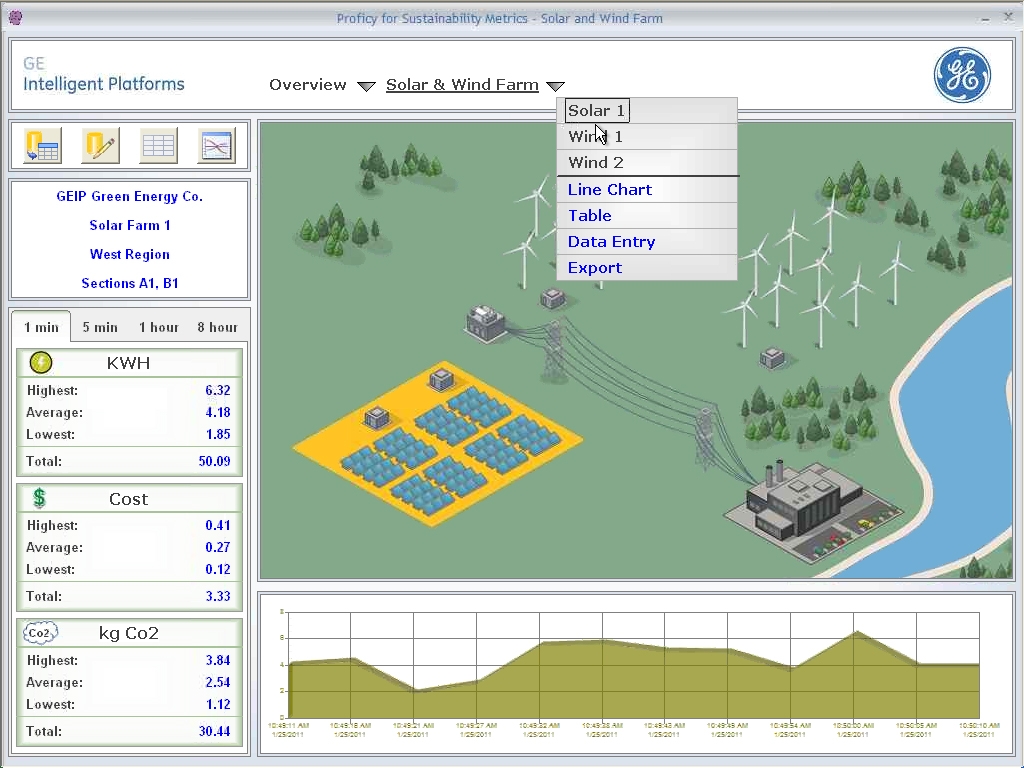Open the 1 hour tab
This screenshot has width=1024, height=768.
pos(159,327)
